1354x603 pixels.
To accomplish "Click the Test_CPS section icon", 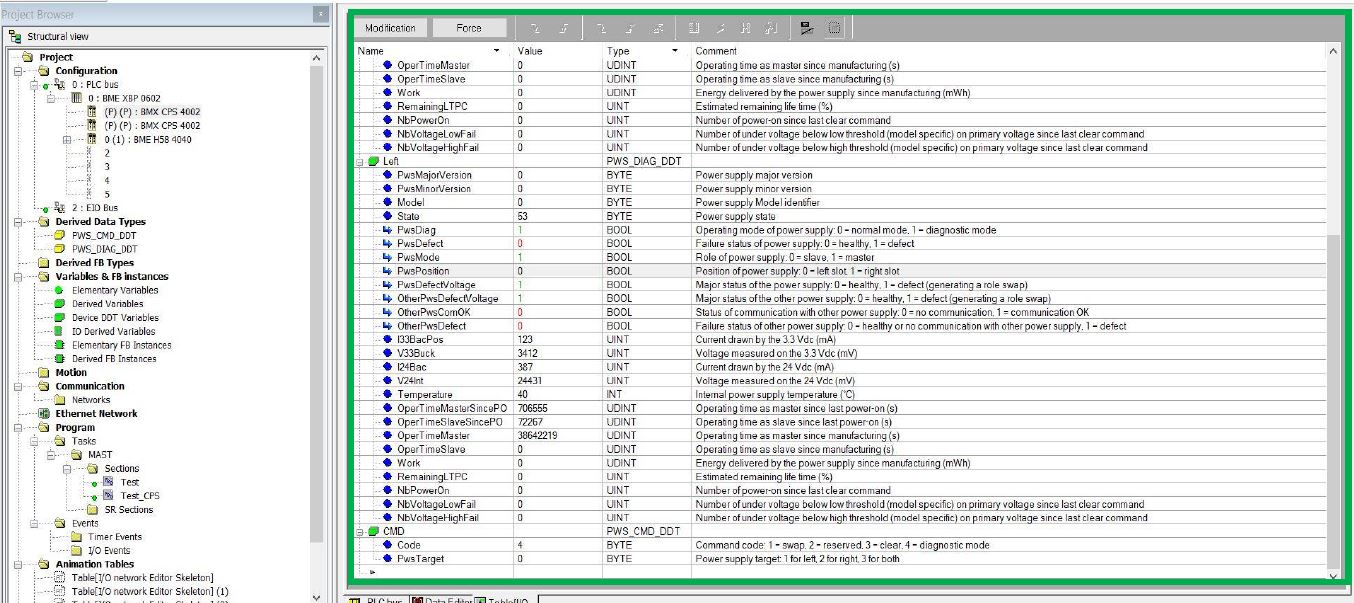I will click(108, 496).
